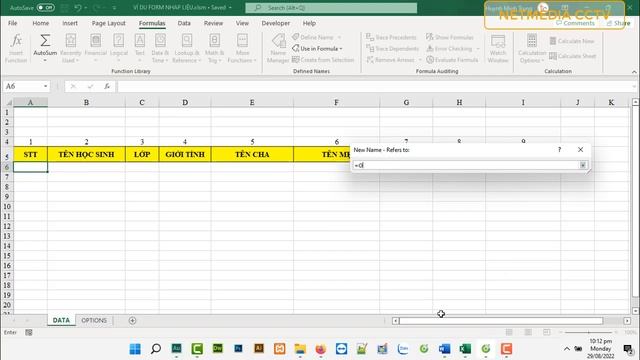Switch to the Data ribbon tab
The width and height of the screenshot is (640, 360).
[x=184, y=23]
